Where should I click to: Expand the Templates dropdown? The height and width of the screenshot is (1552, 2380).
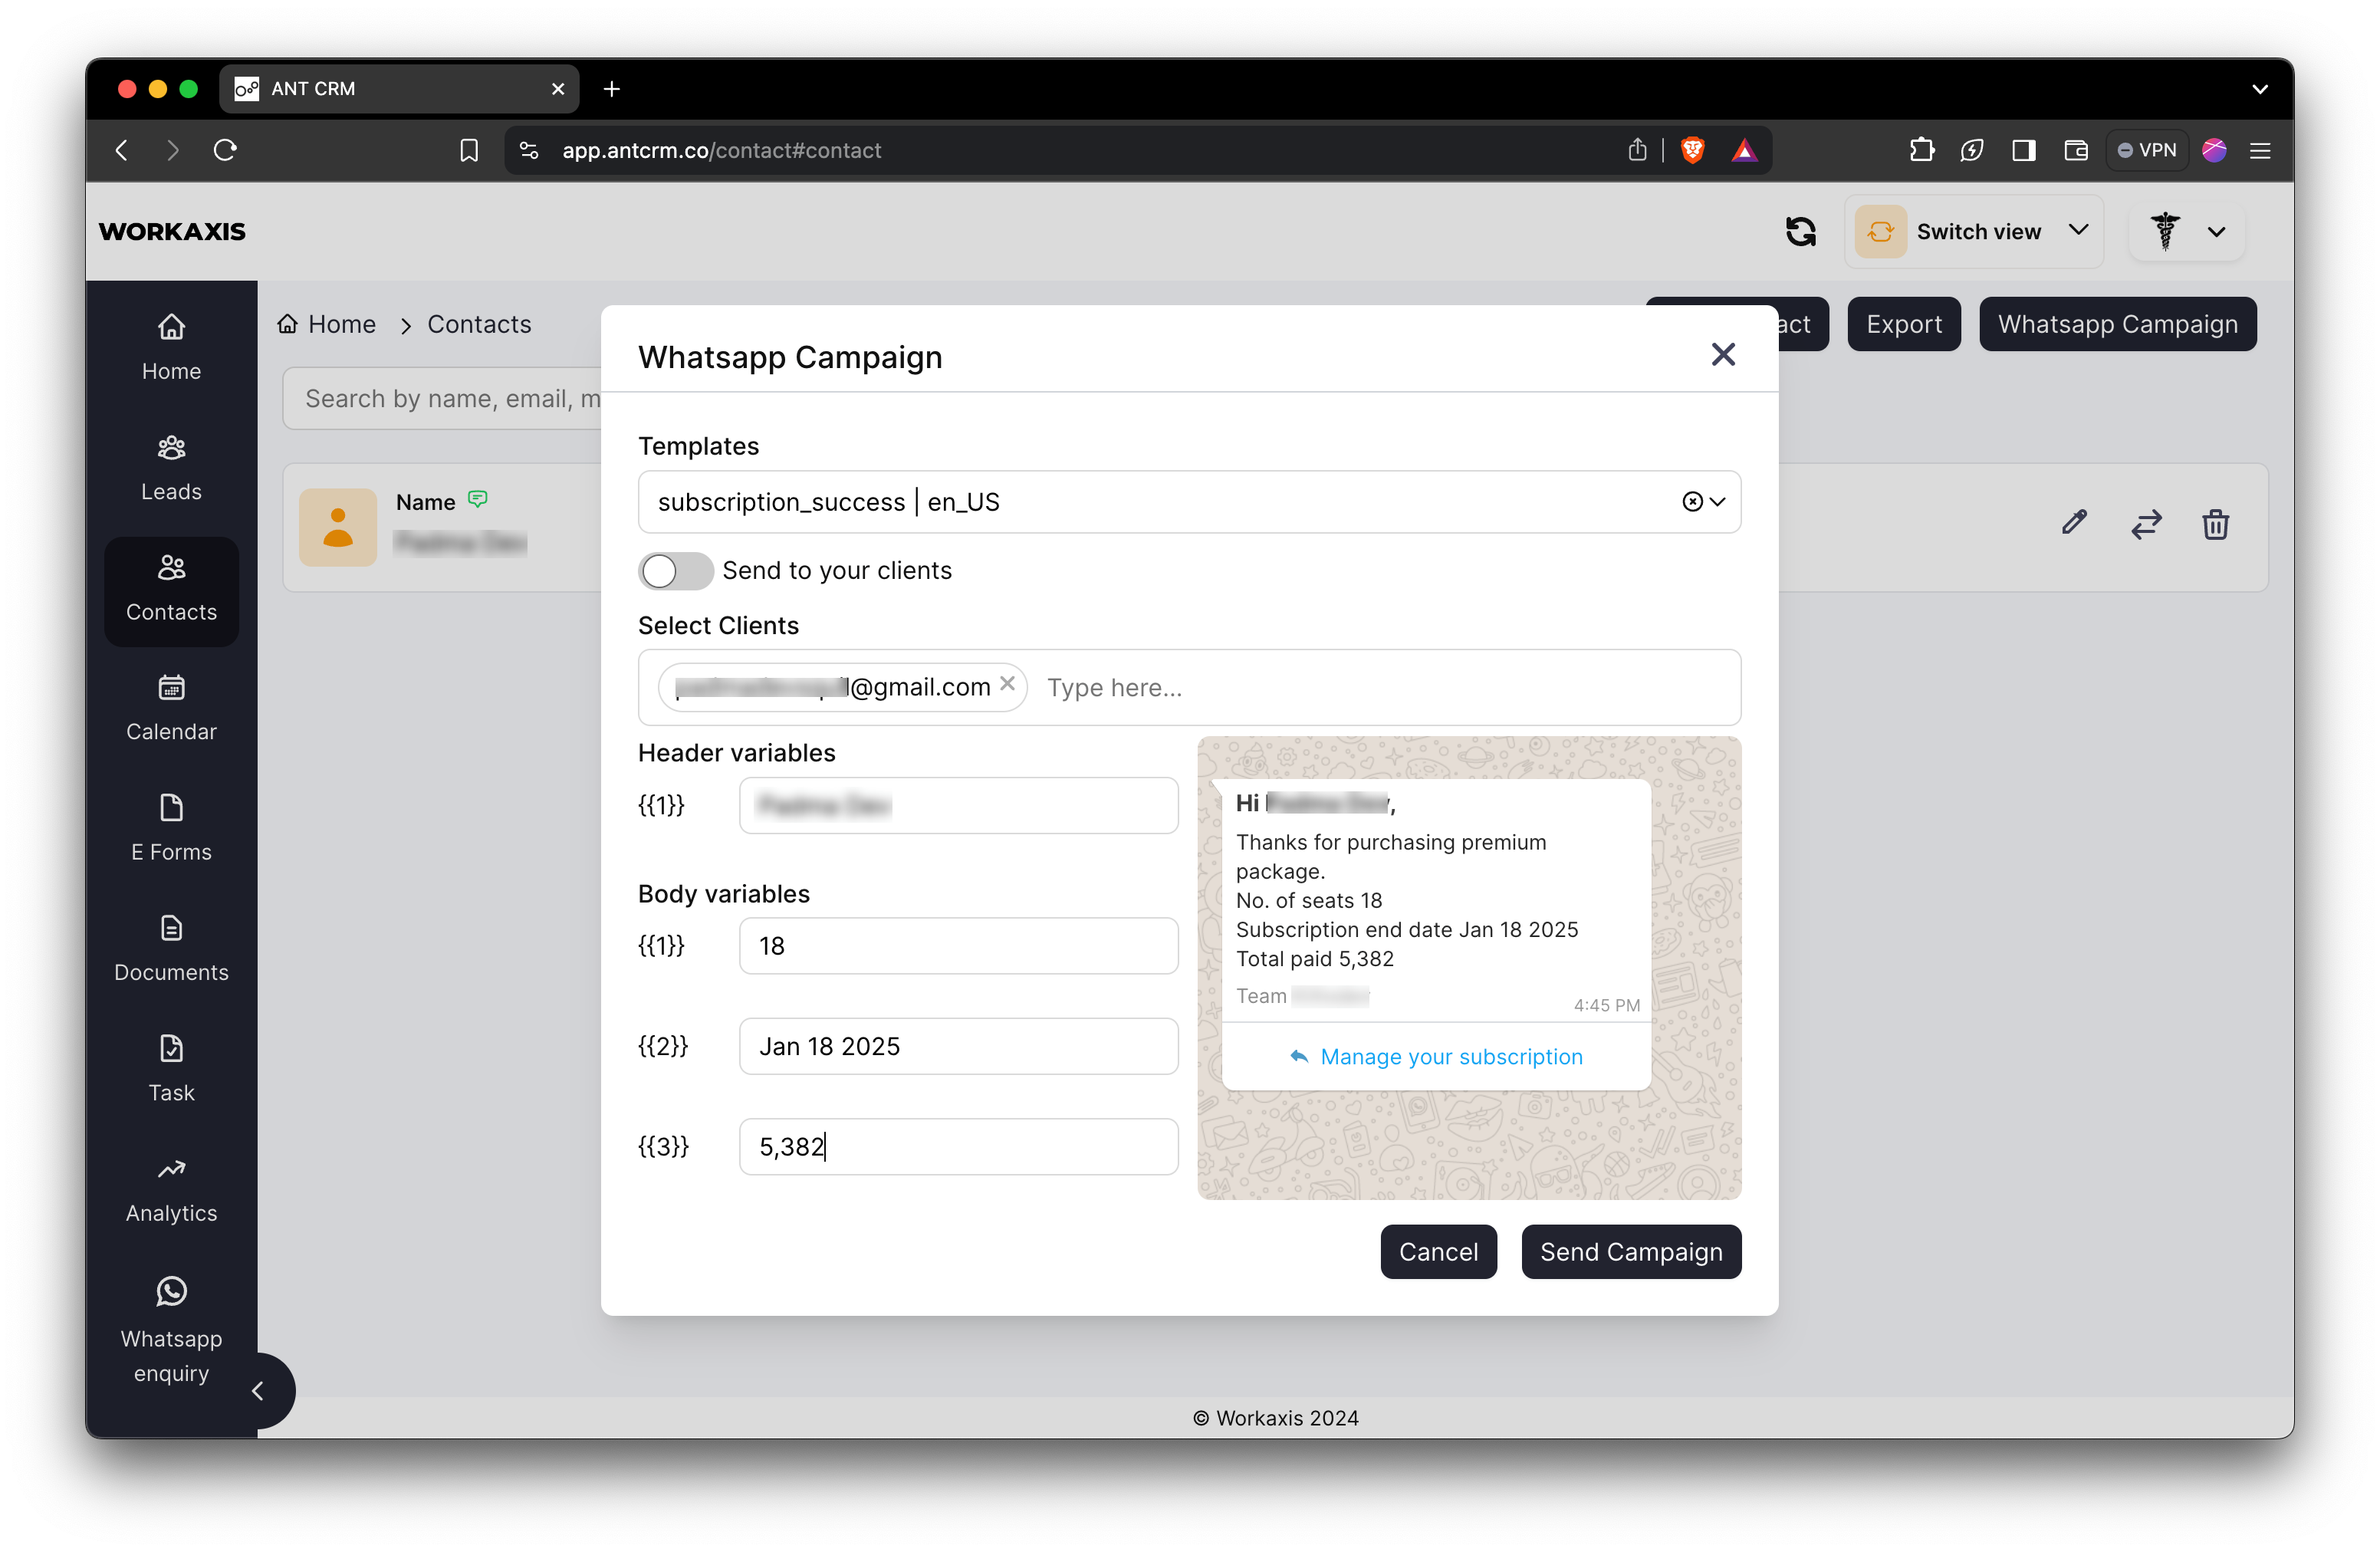[x=1718, y=502]
